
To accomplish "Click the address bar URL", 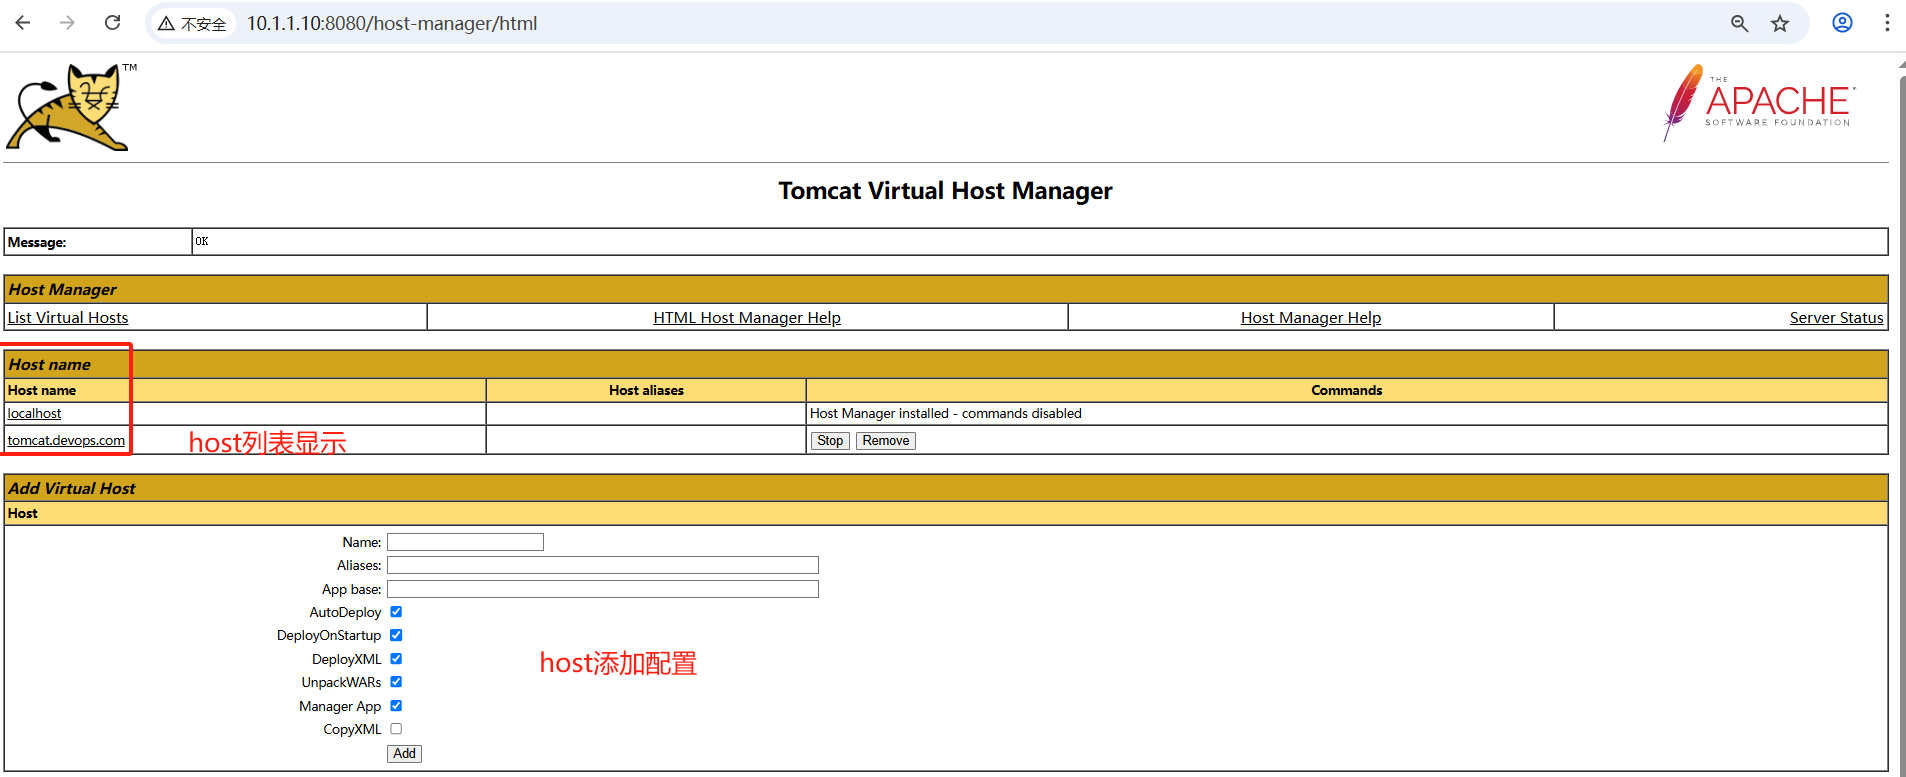I will point(392,23).
